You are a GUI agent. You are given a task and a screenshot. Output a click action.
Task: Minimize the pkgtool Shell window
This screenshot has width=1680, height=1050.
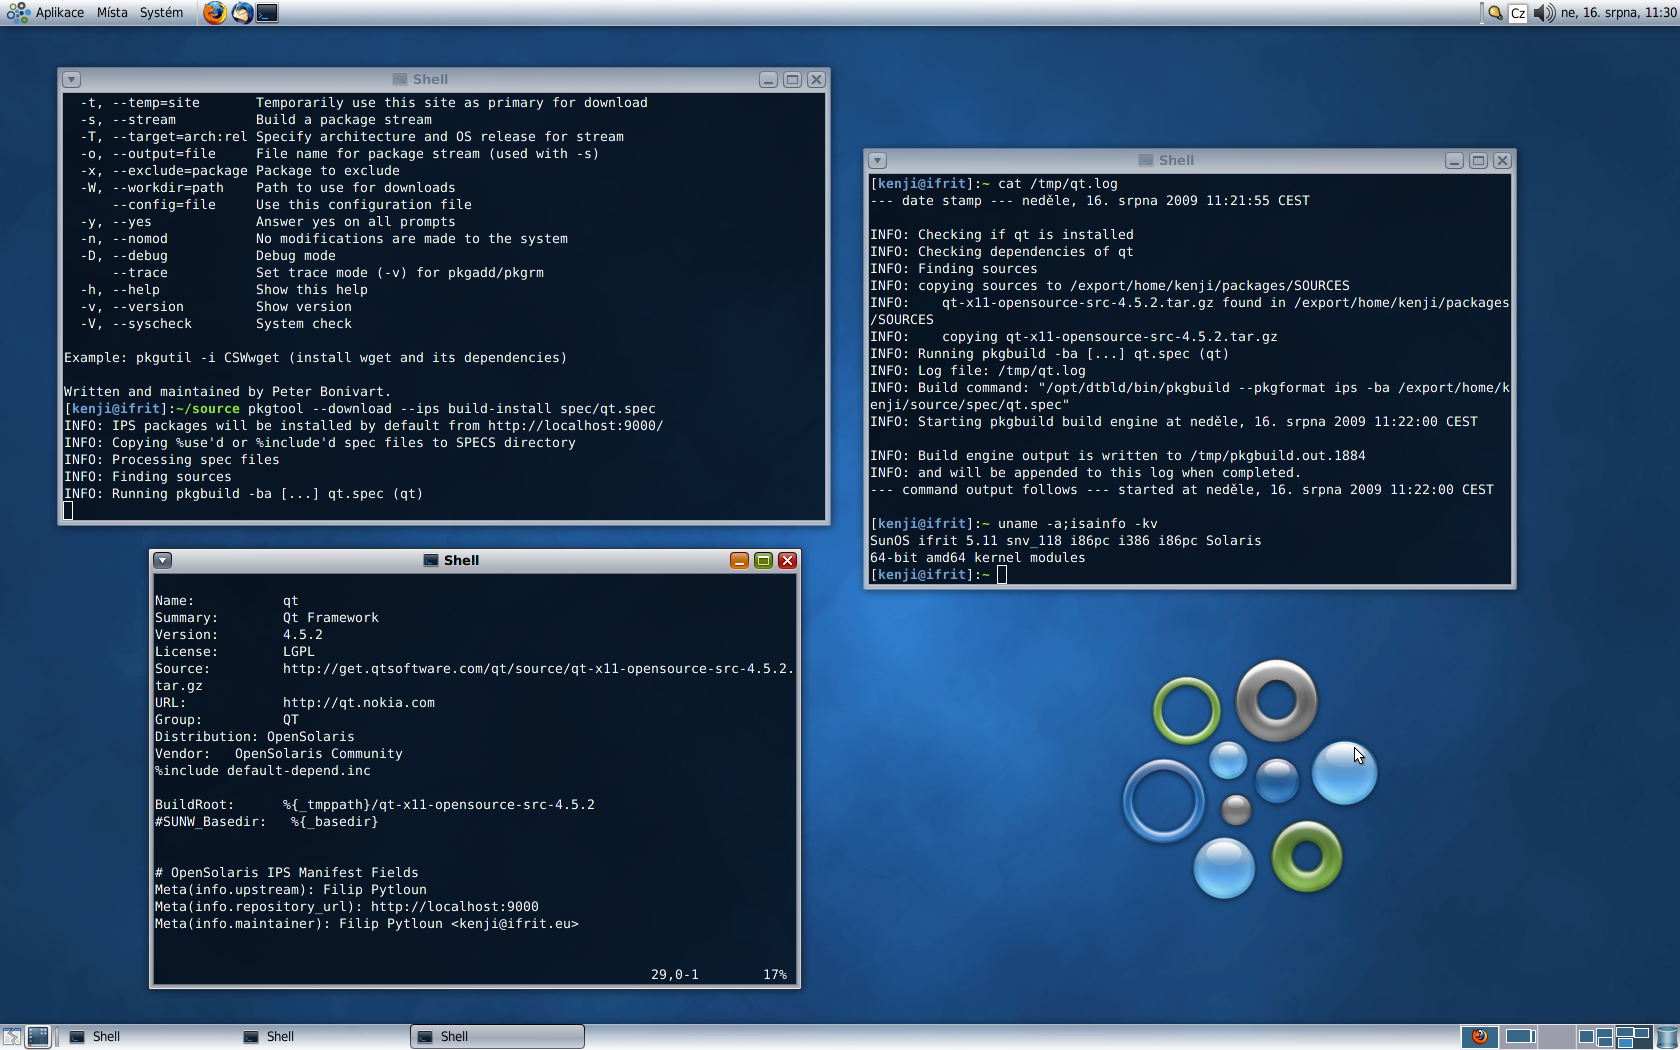click(x=768, y=80)
